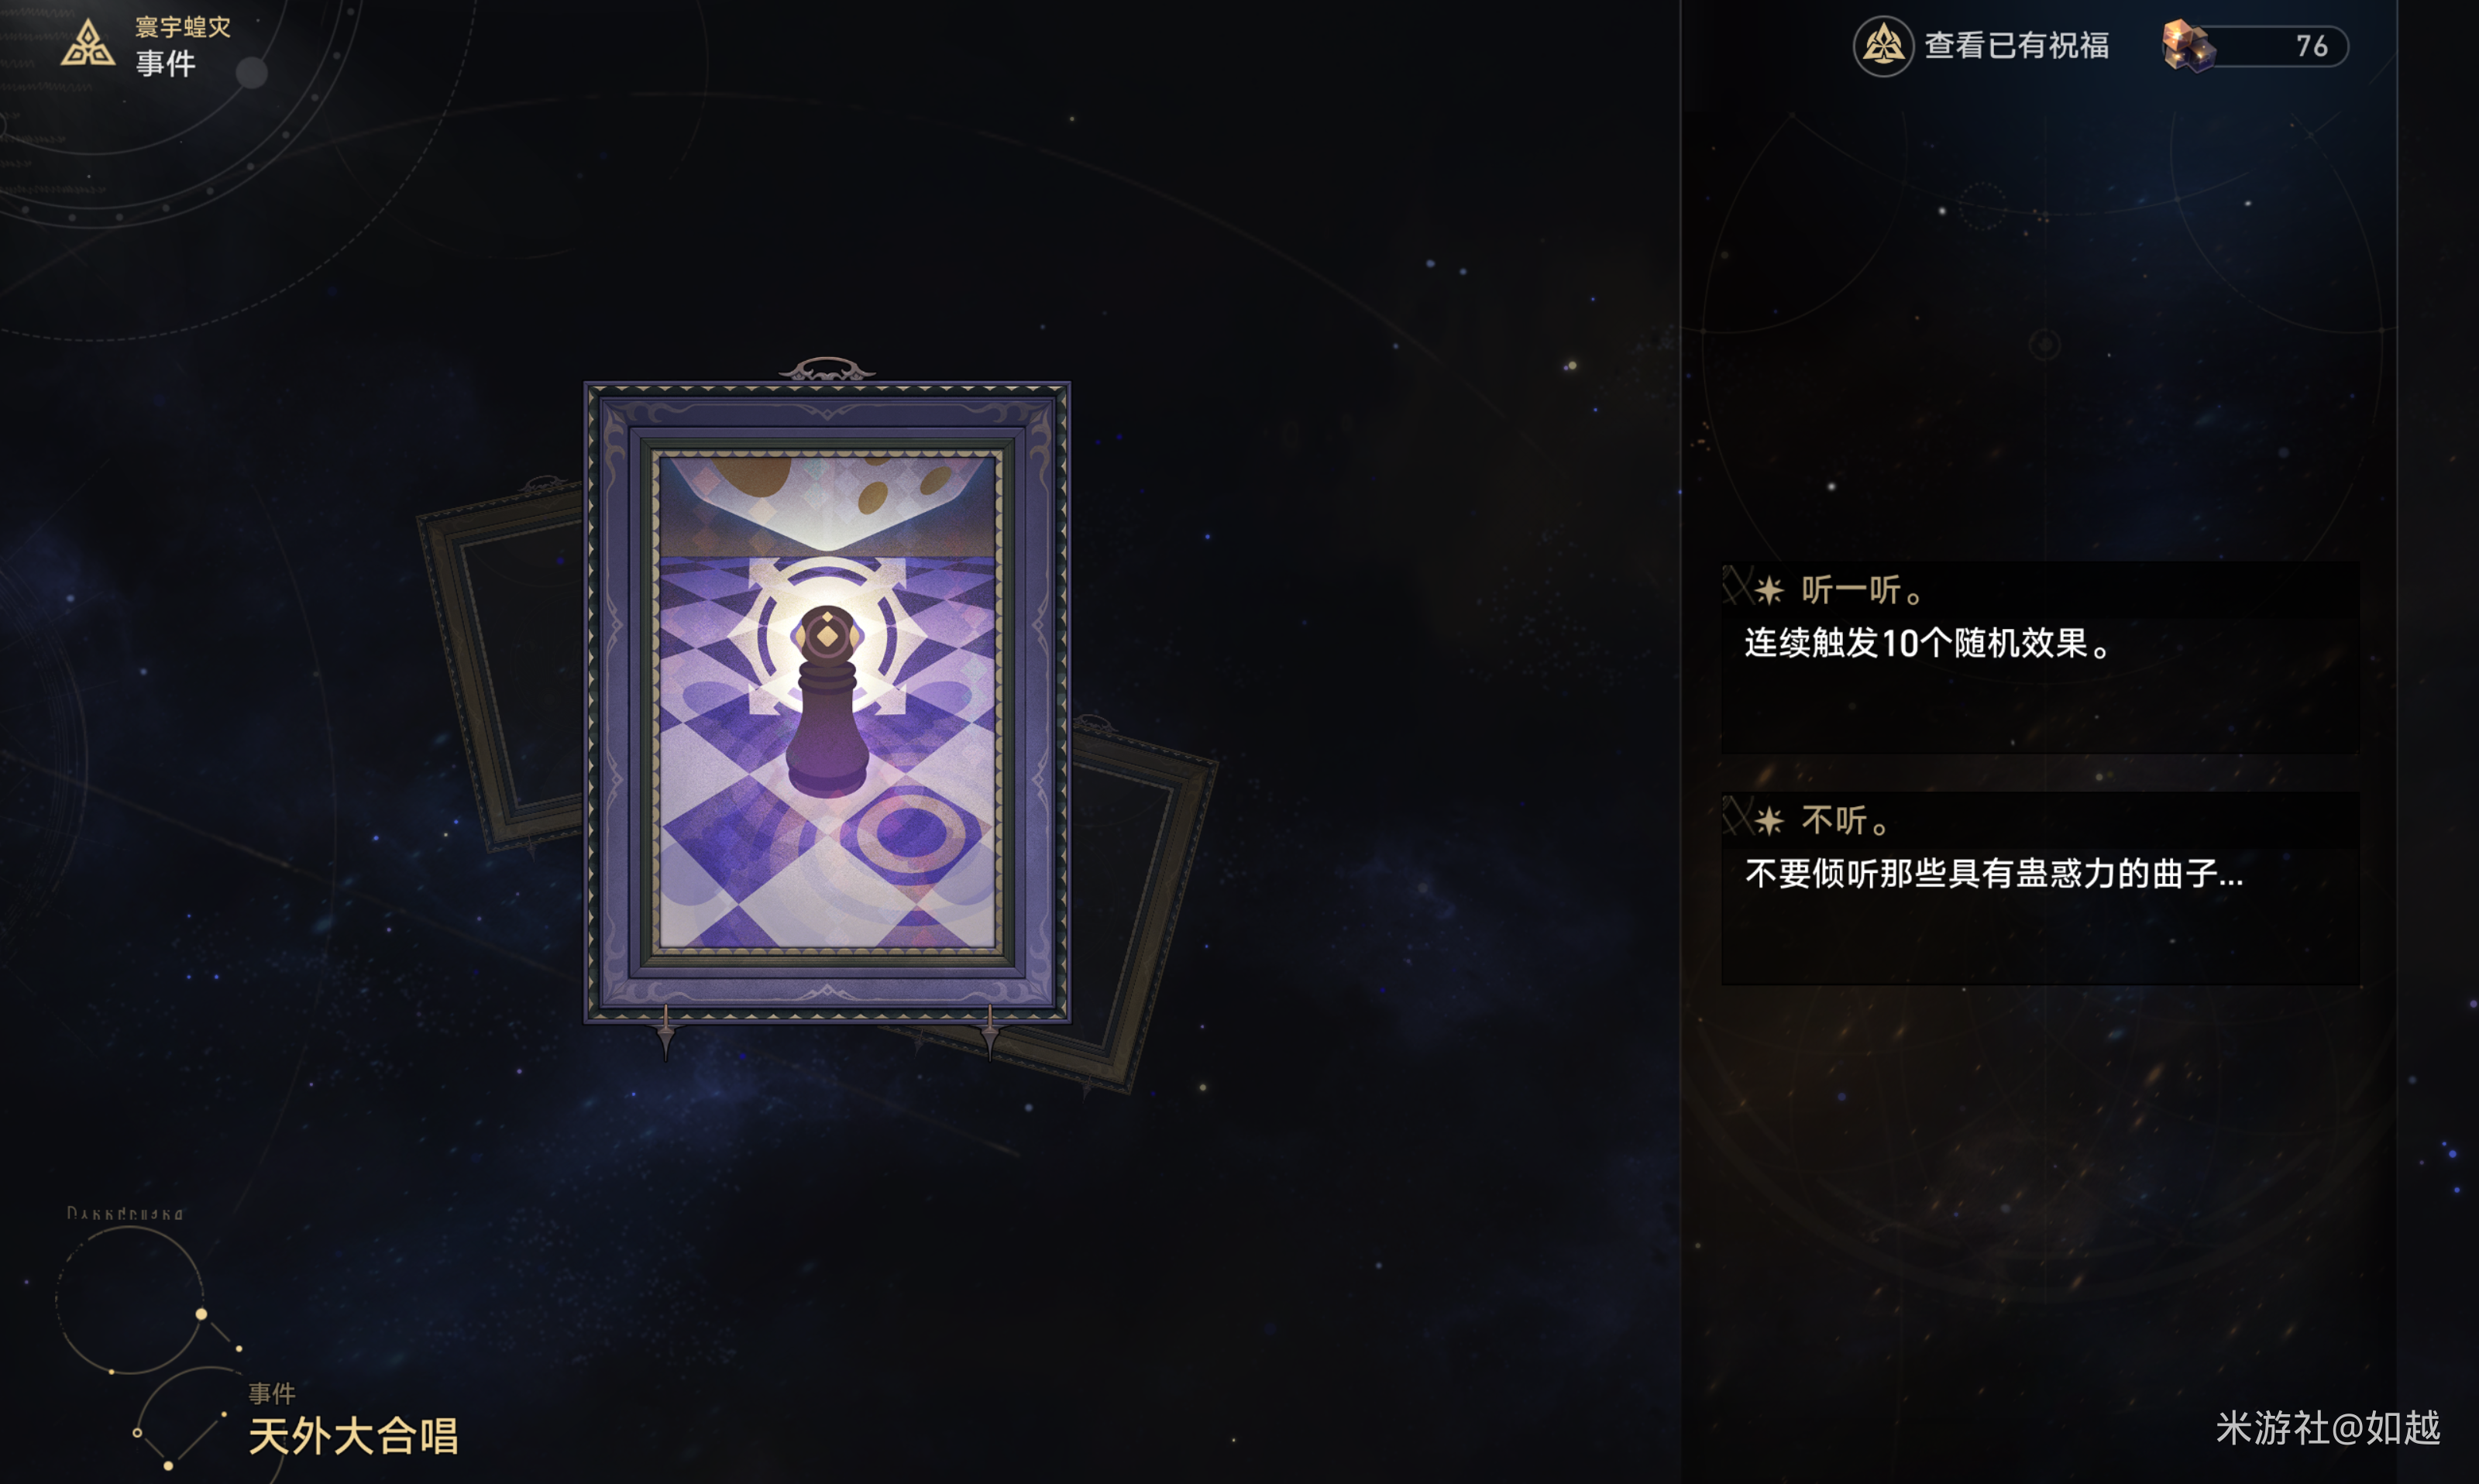Open 查看已有祝福 to view blessings
This screenshot has height=1484, width=2479.
tap(2017, 46)
